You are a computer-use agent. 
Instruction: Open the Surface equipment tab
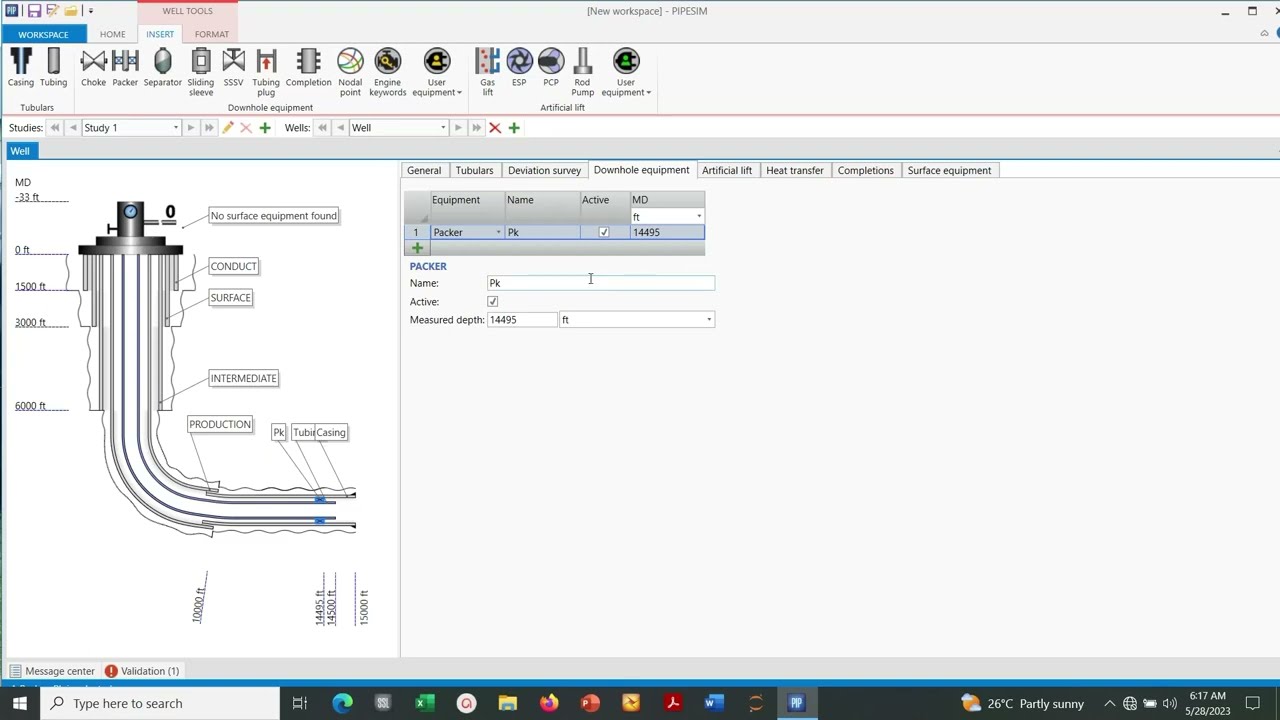(x=949, y=170)
